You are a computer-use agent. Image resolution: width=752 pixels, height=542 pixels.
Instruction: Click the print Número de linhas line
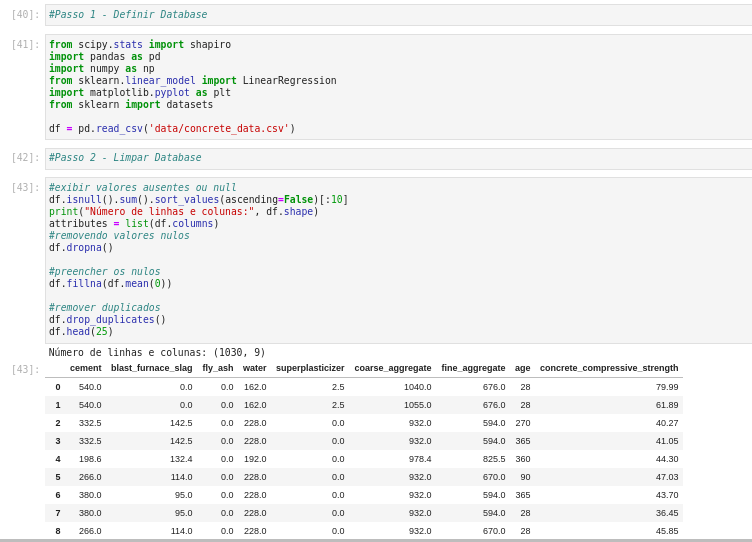coord(184,212)
